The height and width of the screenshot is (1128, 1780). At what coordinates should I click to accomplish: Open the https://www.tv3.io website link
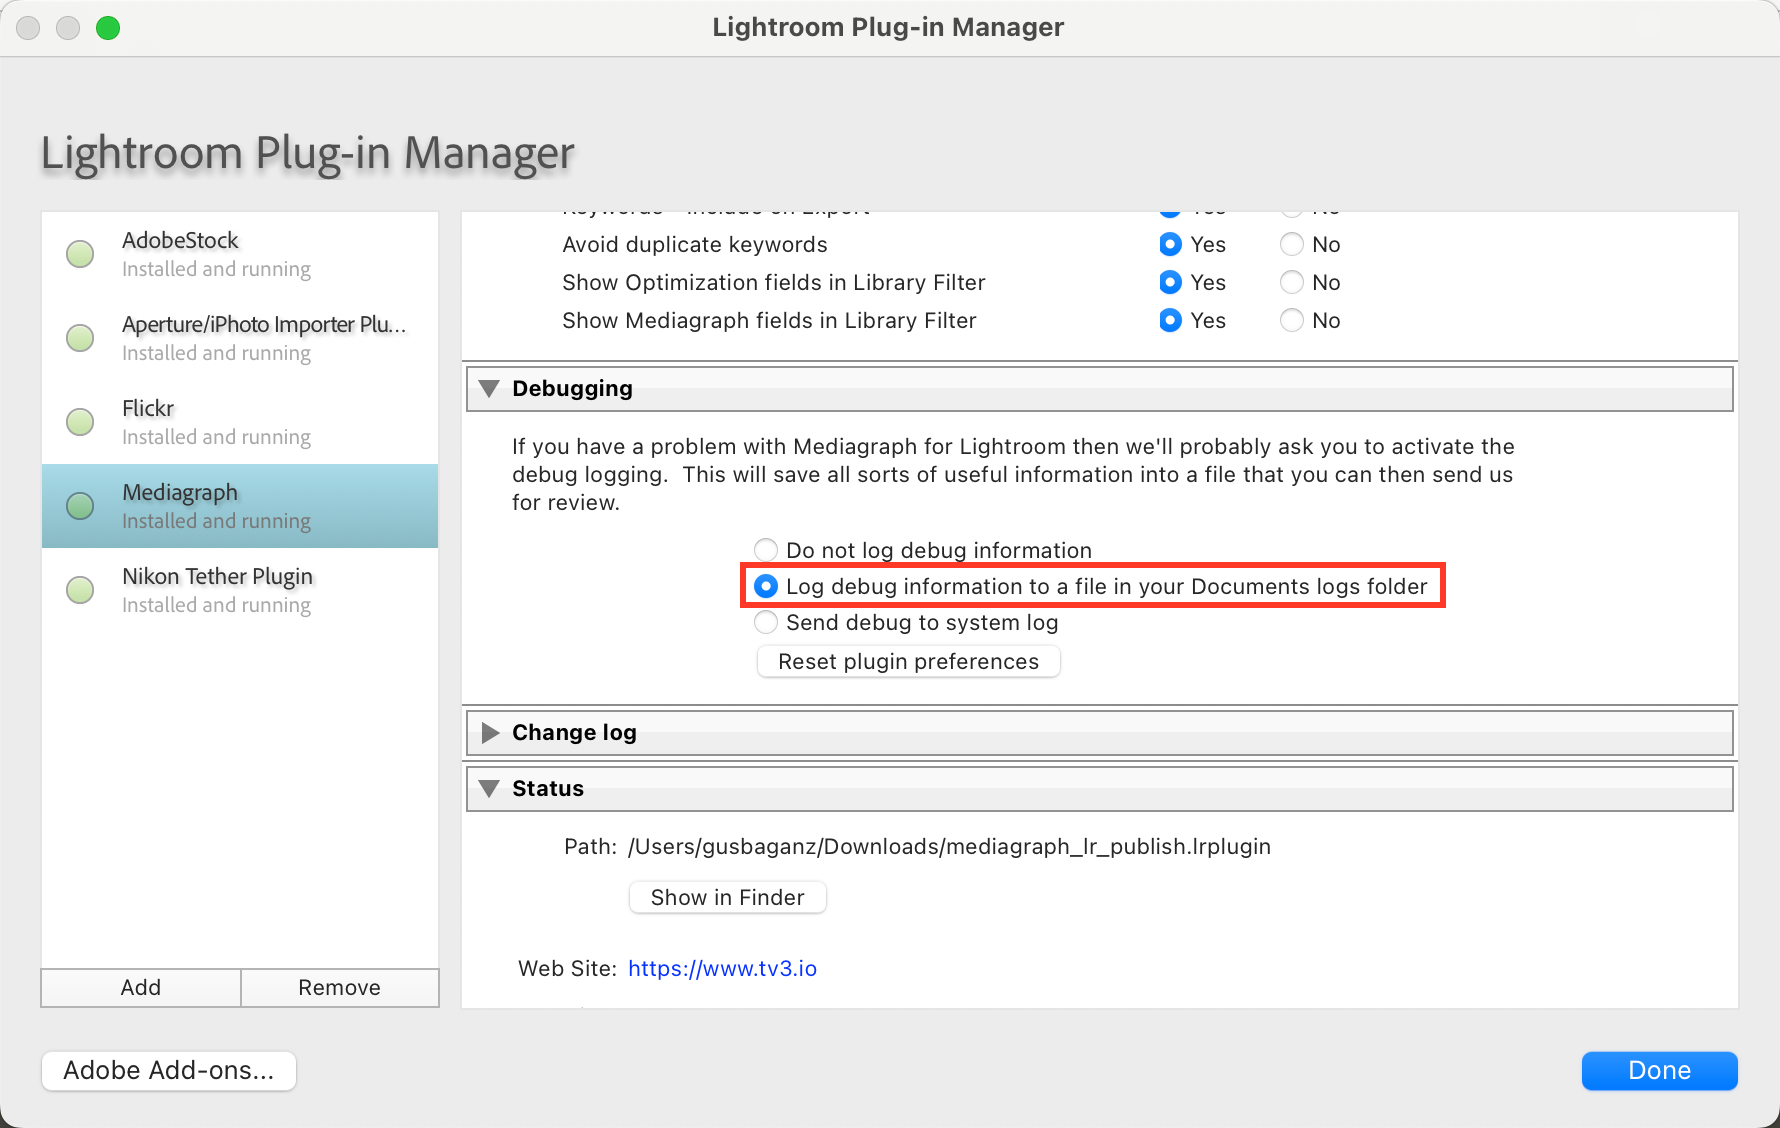pos(722,968)
